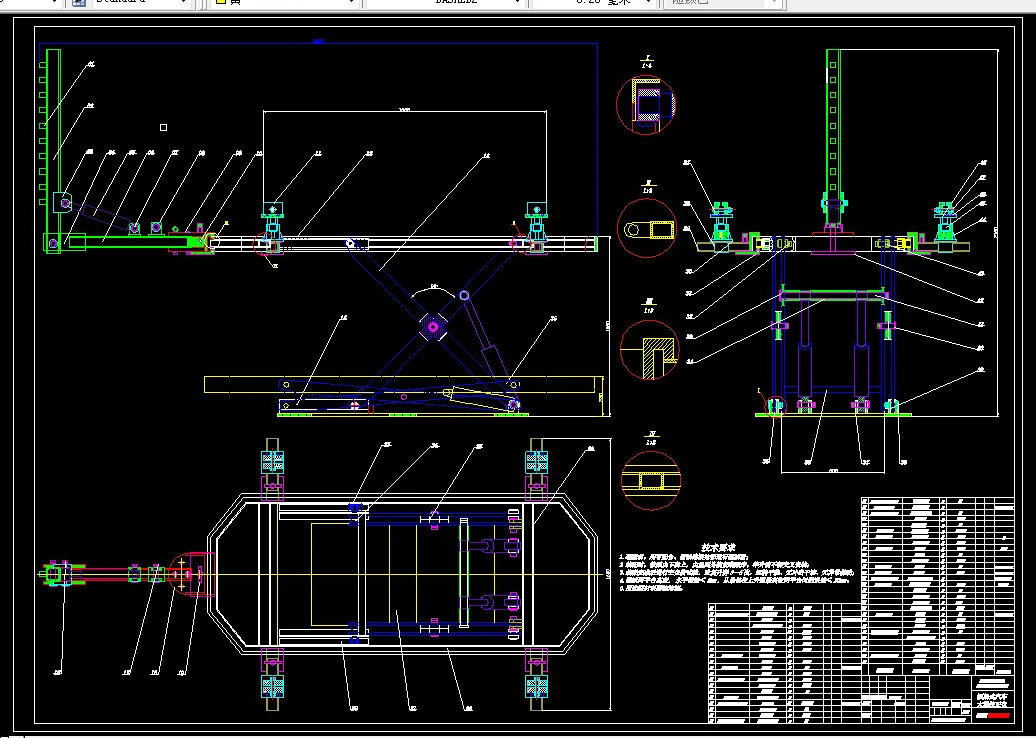The height and width of the screenshot is (738, 1036).
Task: Select the top detail circle with cyan section
Action: 646,104
